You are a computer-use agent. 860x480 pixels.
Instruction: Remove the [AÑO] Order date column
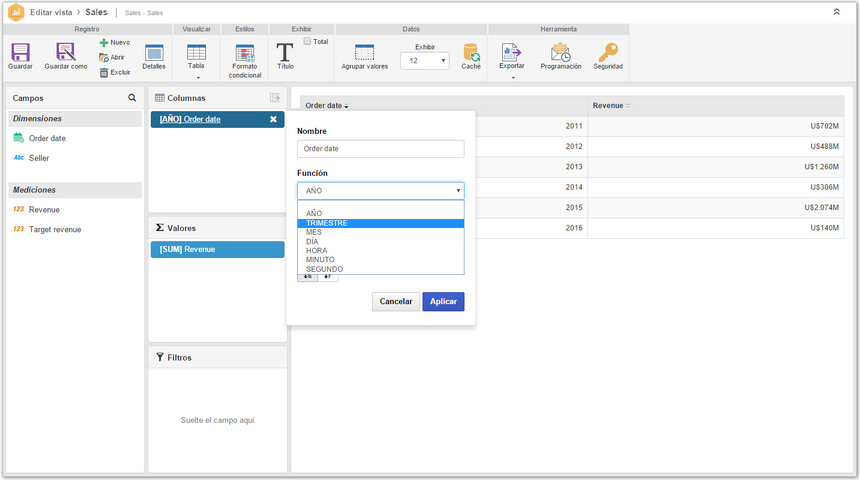[x=273, y=119]
